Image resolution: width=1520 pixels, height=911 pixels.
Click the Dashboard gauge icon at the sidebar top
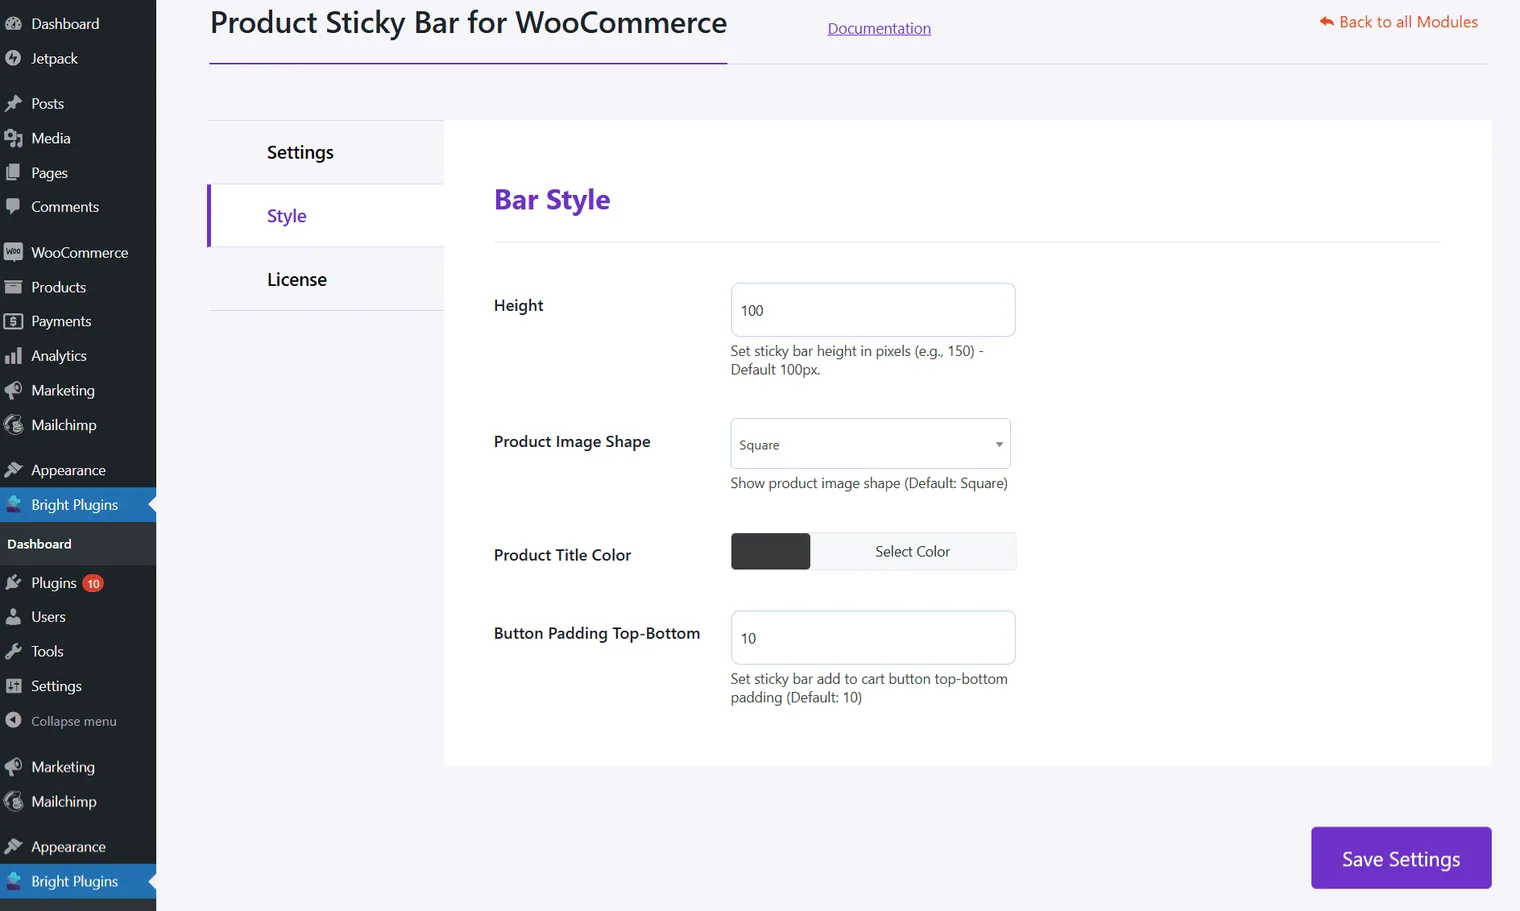pos(13,24)
